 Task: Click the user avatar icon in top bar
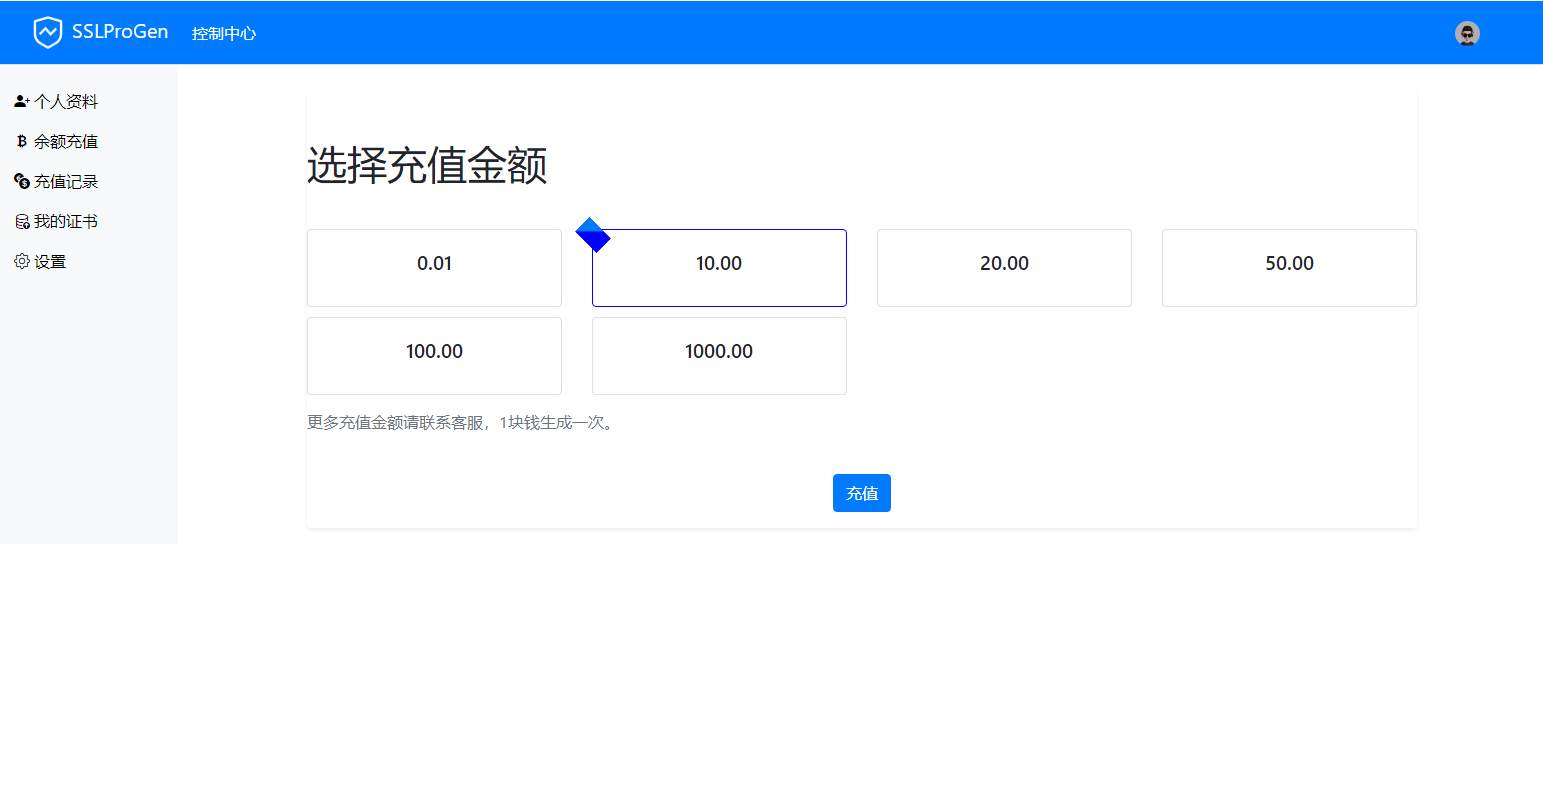pos(1467,33)
